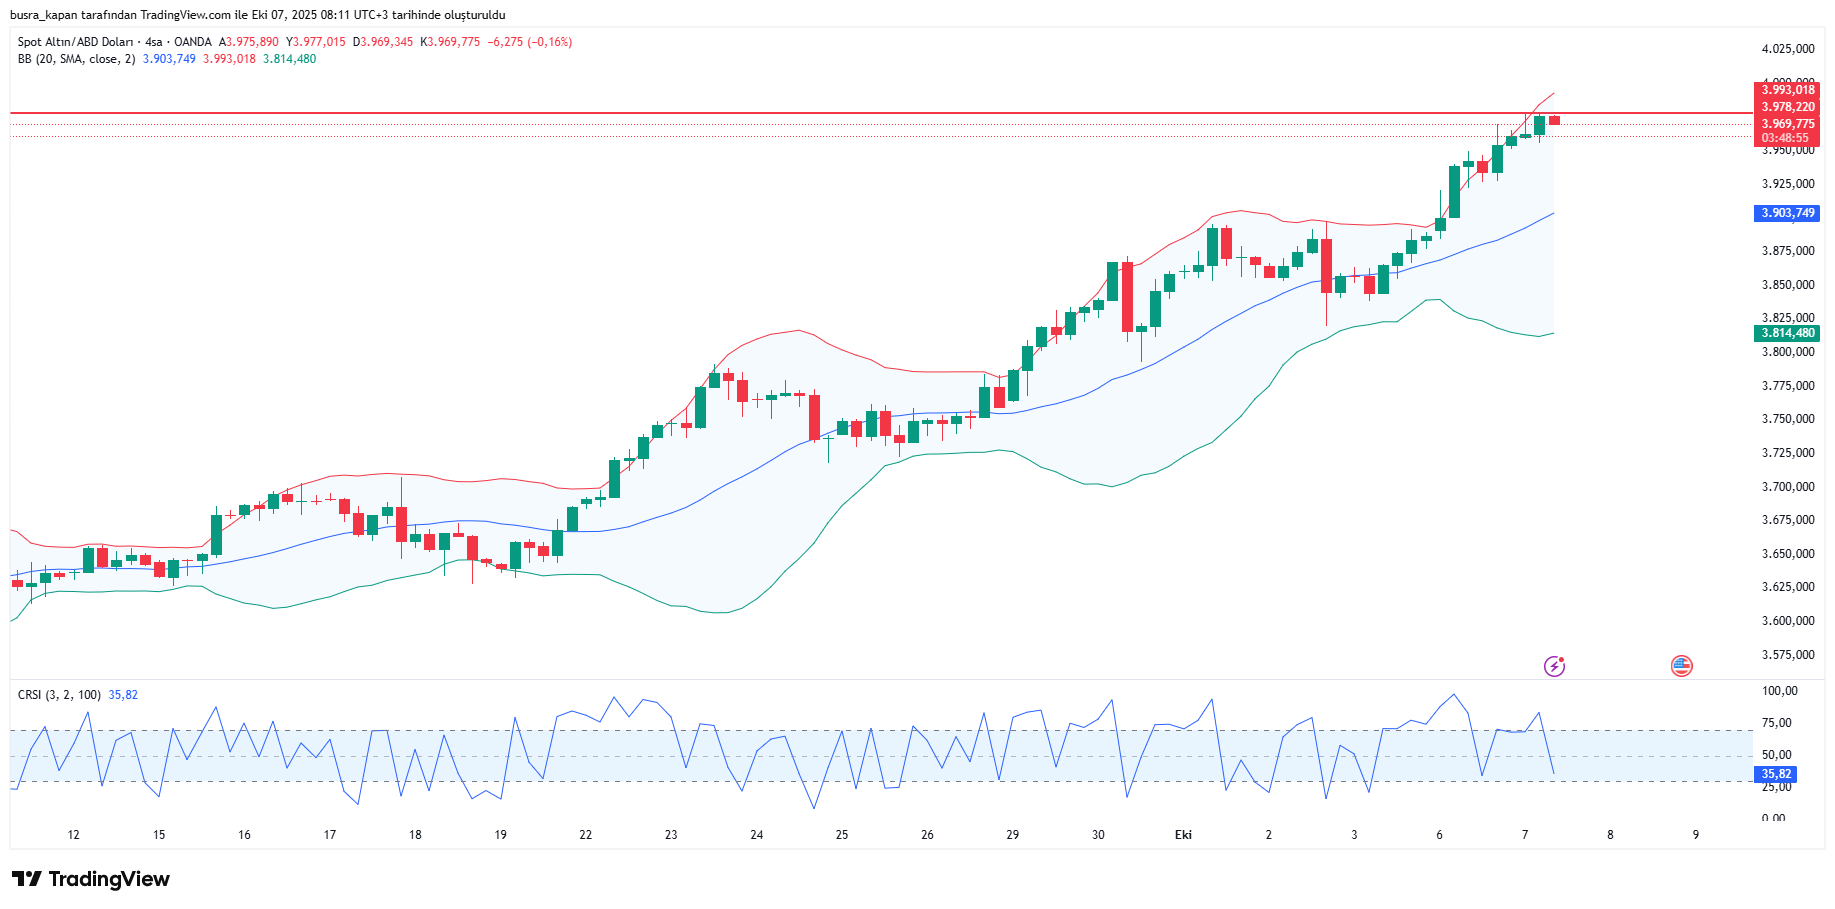Click the purple lightning event icon
The width and height of the screenshot is (1835, 909).
[1554, 666]
